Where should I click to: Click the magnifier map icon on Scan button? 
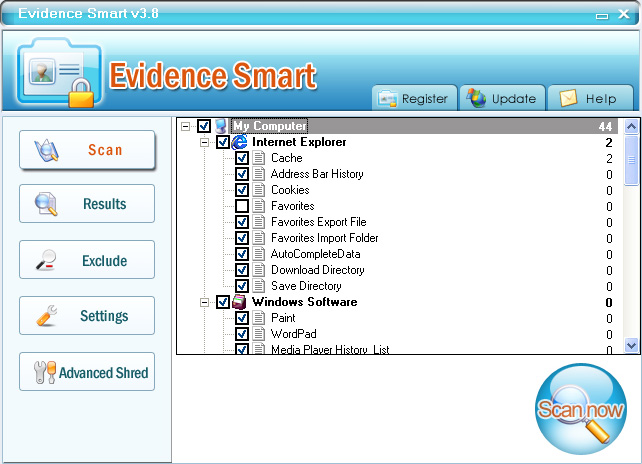pyautogui.click(x=47, y=150)
